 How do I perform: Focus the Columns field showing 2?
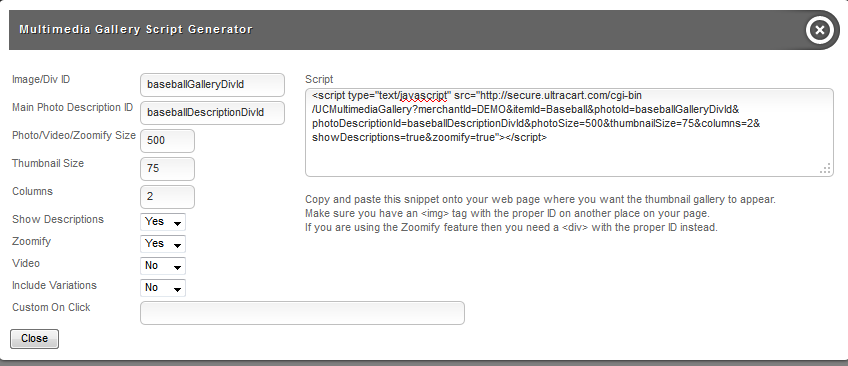(167, 197)
